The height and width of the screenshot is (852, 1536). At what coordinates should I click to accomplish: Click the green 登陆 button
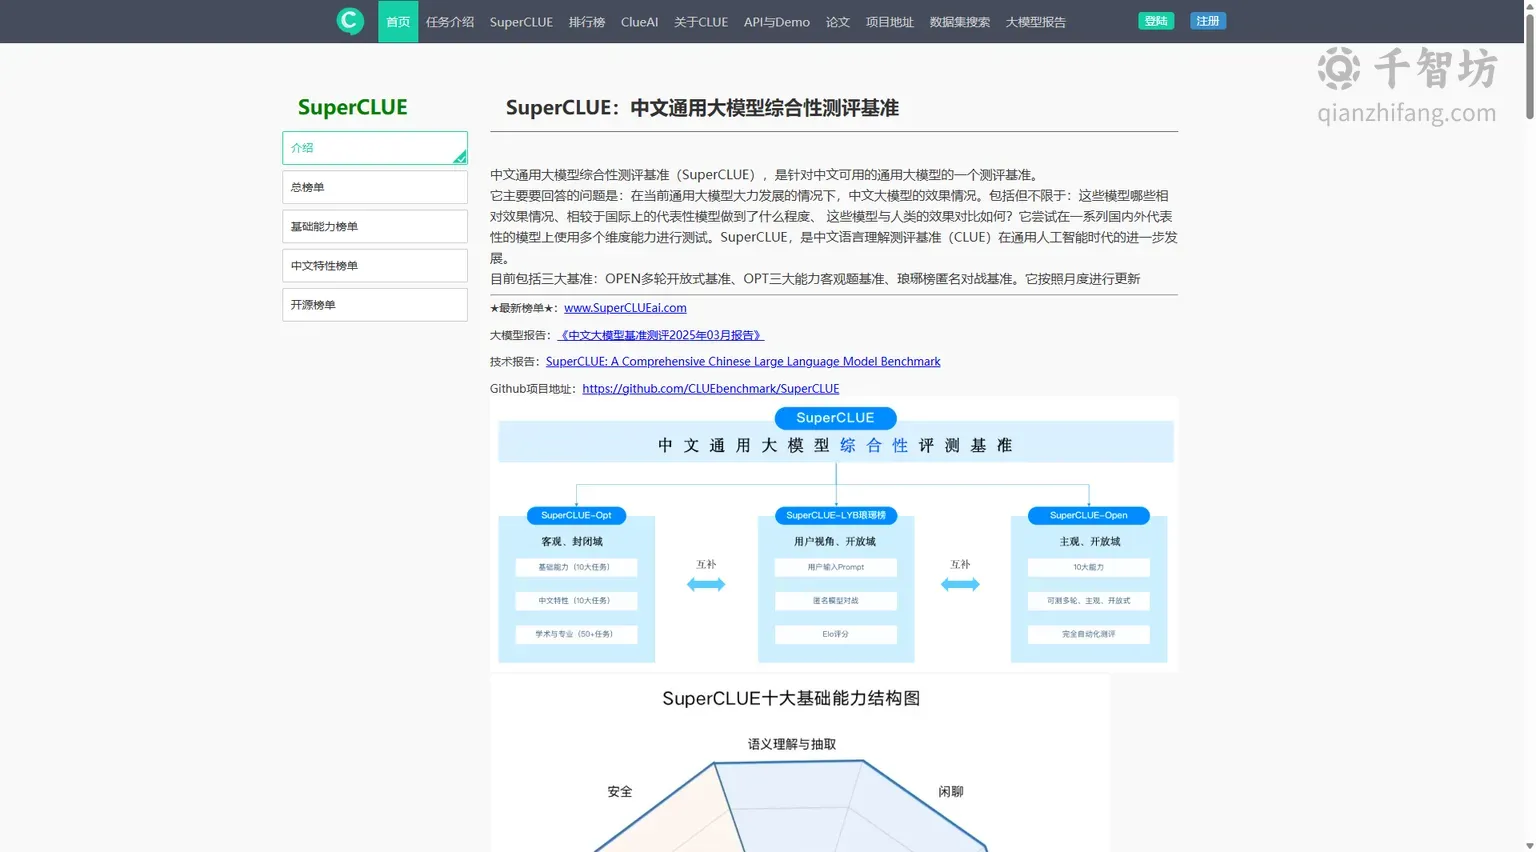click(1156, 21)
